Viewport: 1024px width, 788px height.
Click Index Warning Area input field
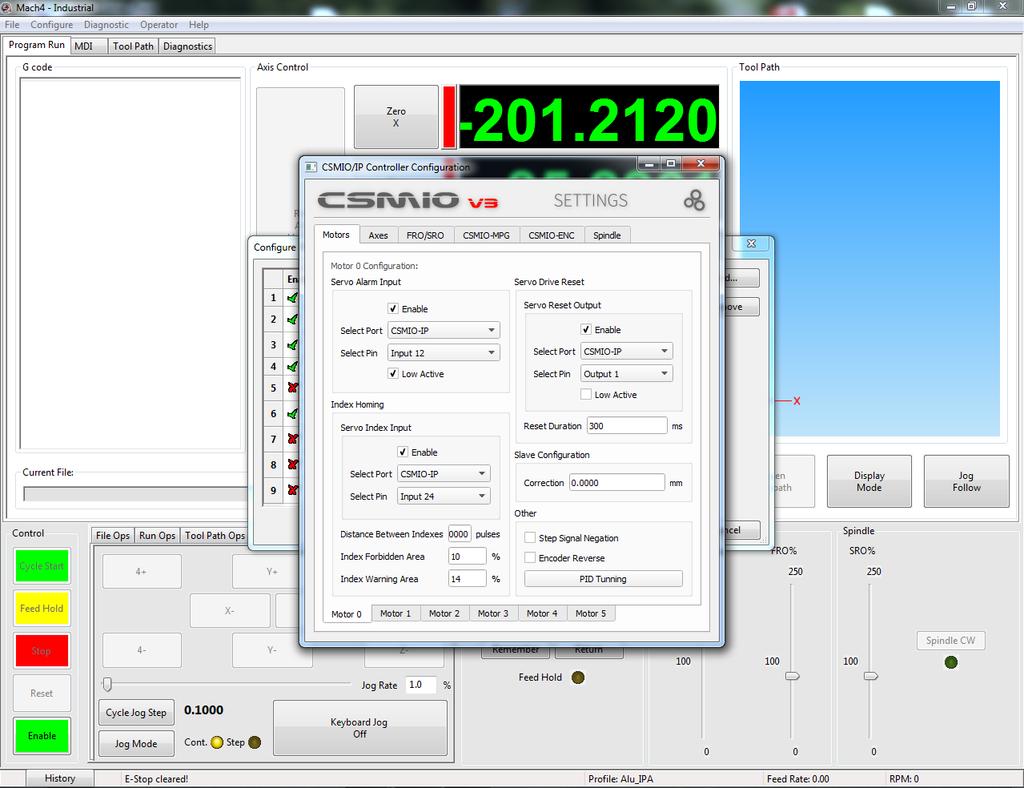click(x=467, y=578)
